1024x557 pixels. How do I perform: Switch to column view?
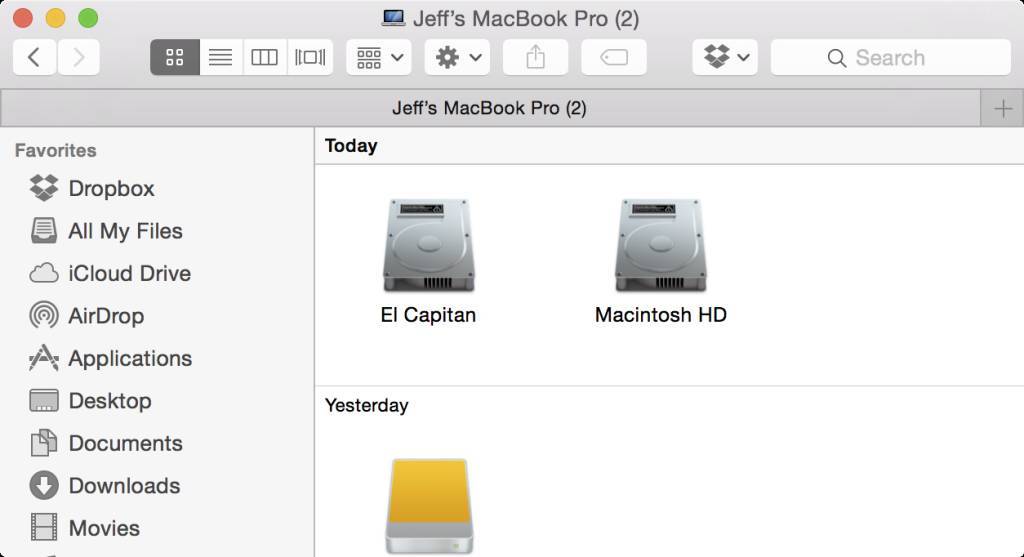coord(264,57)
